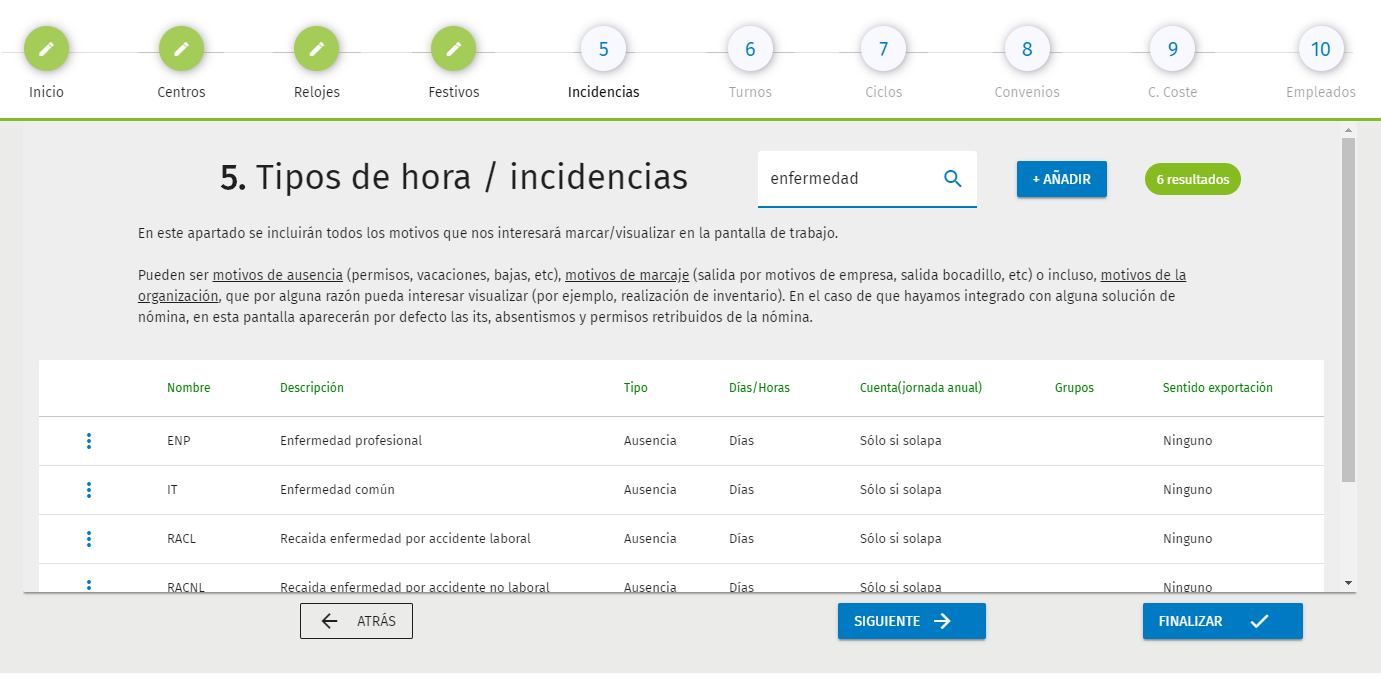
Task: Click the scrollbar down arrow
Action: [1348, 582]
